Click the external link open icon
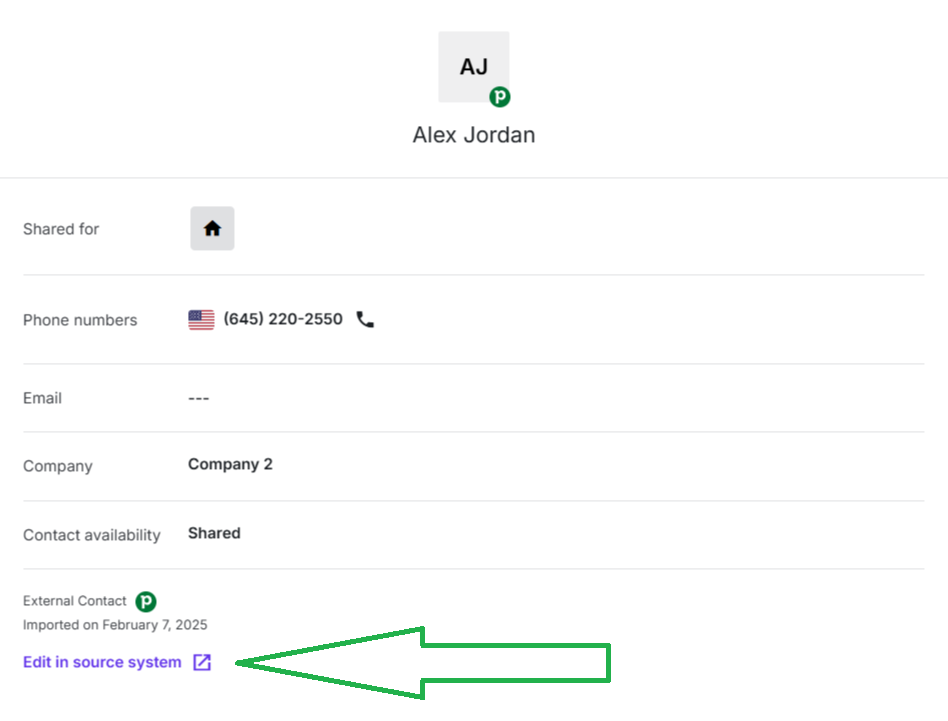Viewport: 948px width, 721px height. pyautogui.click(x=202, y=662)
